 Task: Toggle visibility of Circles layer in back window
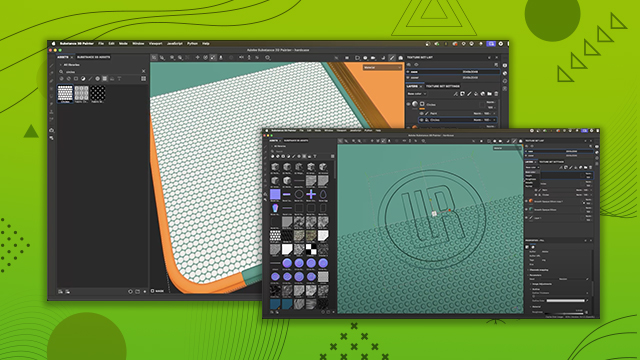pos(408,104)
